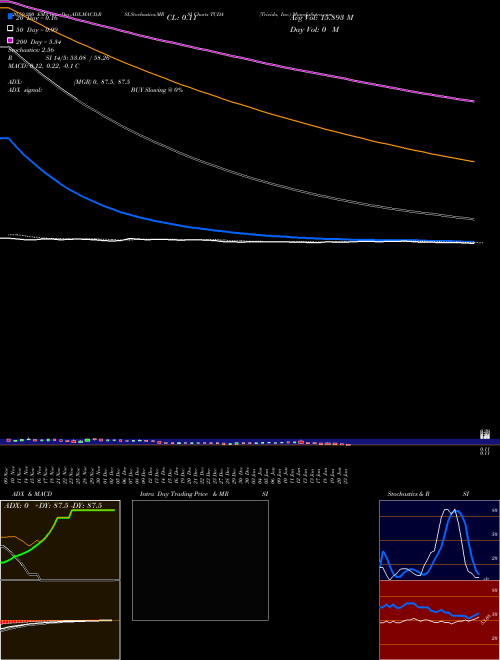Click 'Intra Day Trading Price & MR SI' title

pos(204,494)
